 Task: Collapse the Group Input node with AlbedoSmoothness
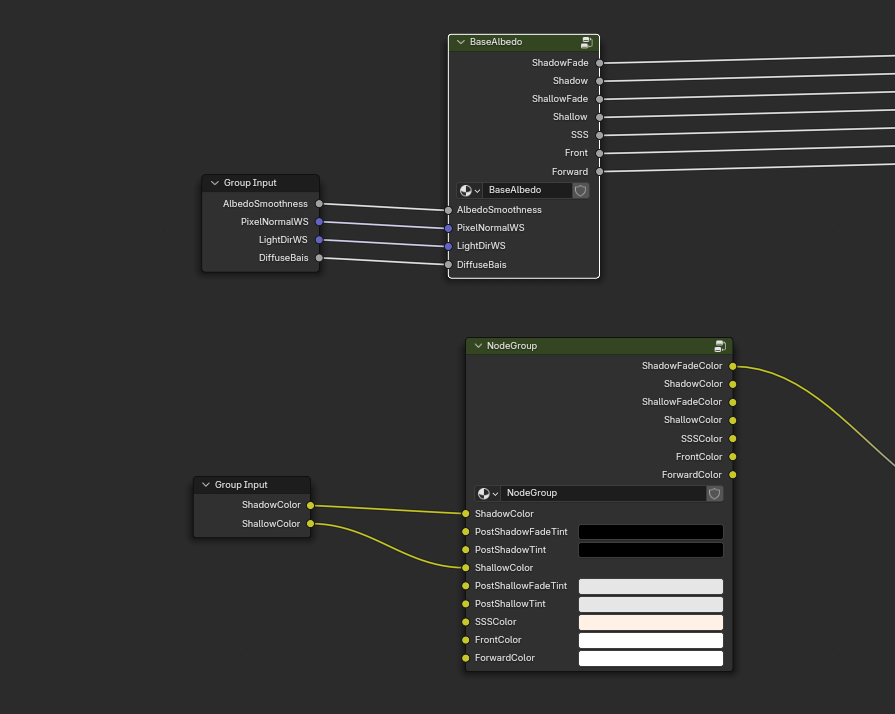coord(214,183)
